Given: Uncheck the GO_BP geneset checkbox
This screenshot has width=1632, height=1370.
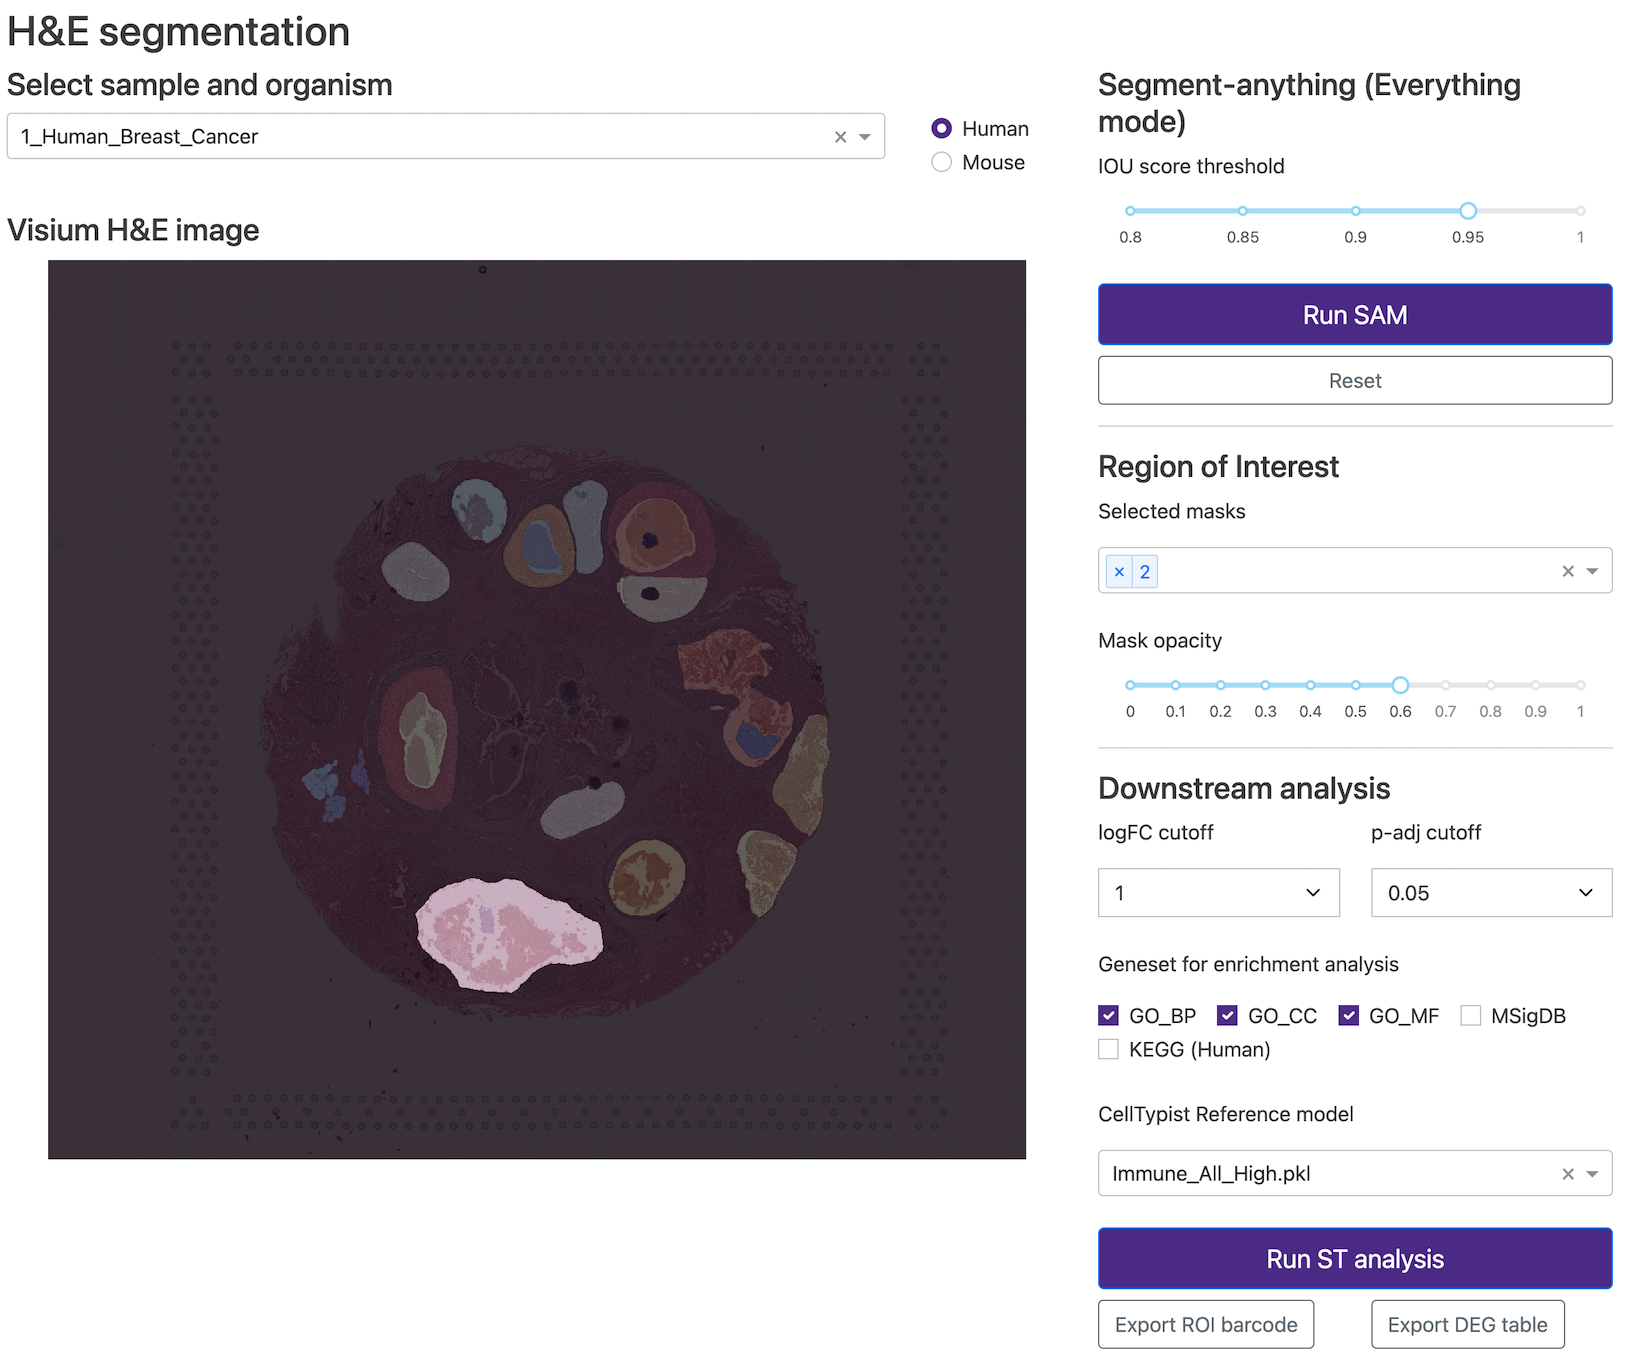Looking at the screenshot, I should tap(1108, 1016).
